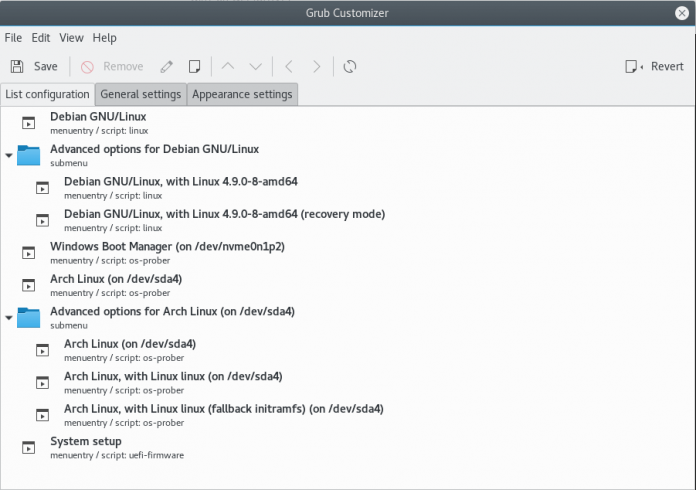Click icon of Debian 4.9.0-8-amd64 non-recovery entry
The image size is (696, 490).
tap(43, 188)
